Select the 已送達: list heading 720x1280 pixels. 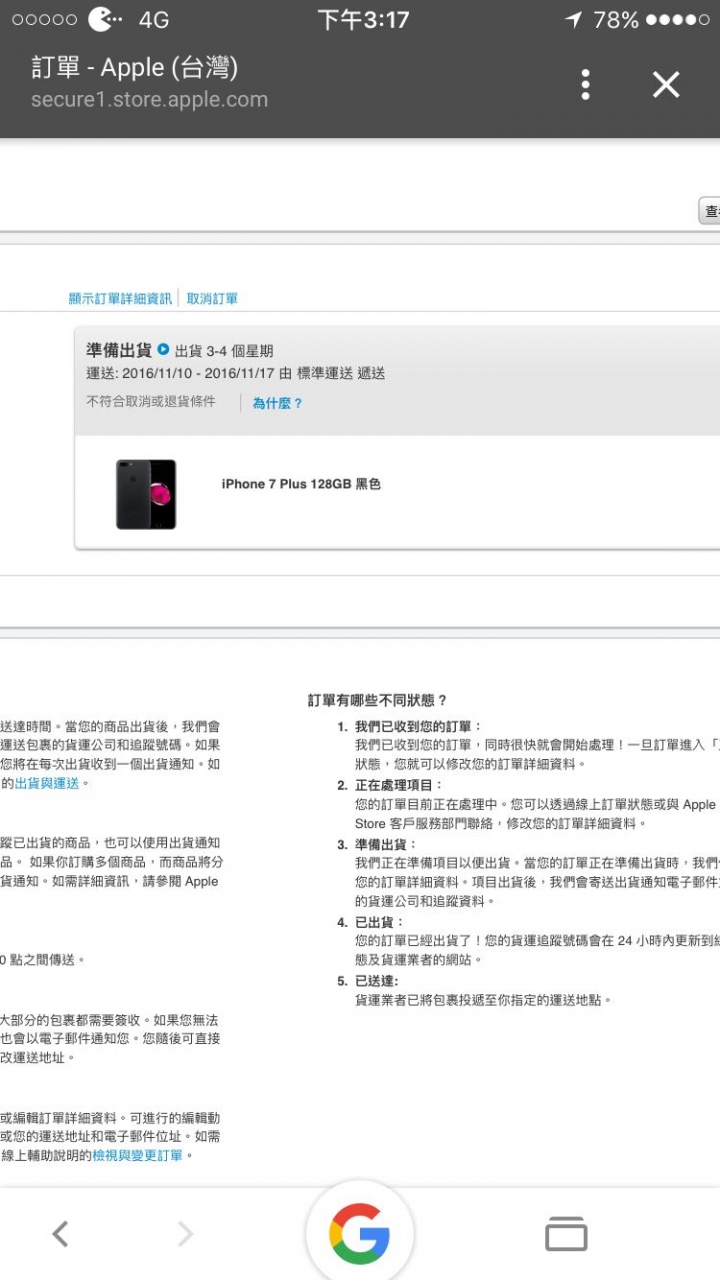coord(376,981)
